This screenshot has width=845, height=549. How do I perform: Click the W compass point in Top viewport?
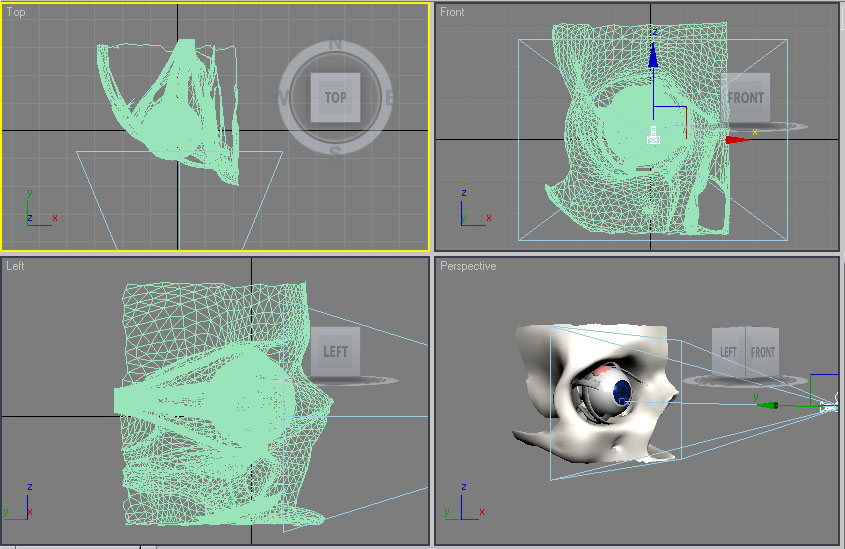point(282,98)
